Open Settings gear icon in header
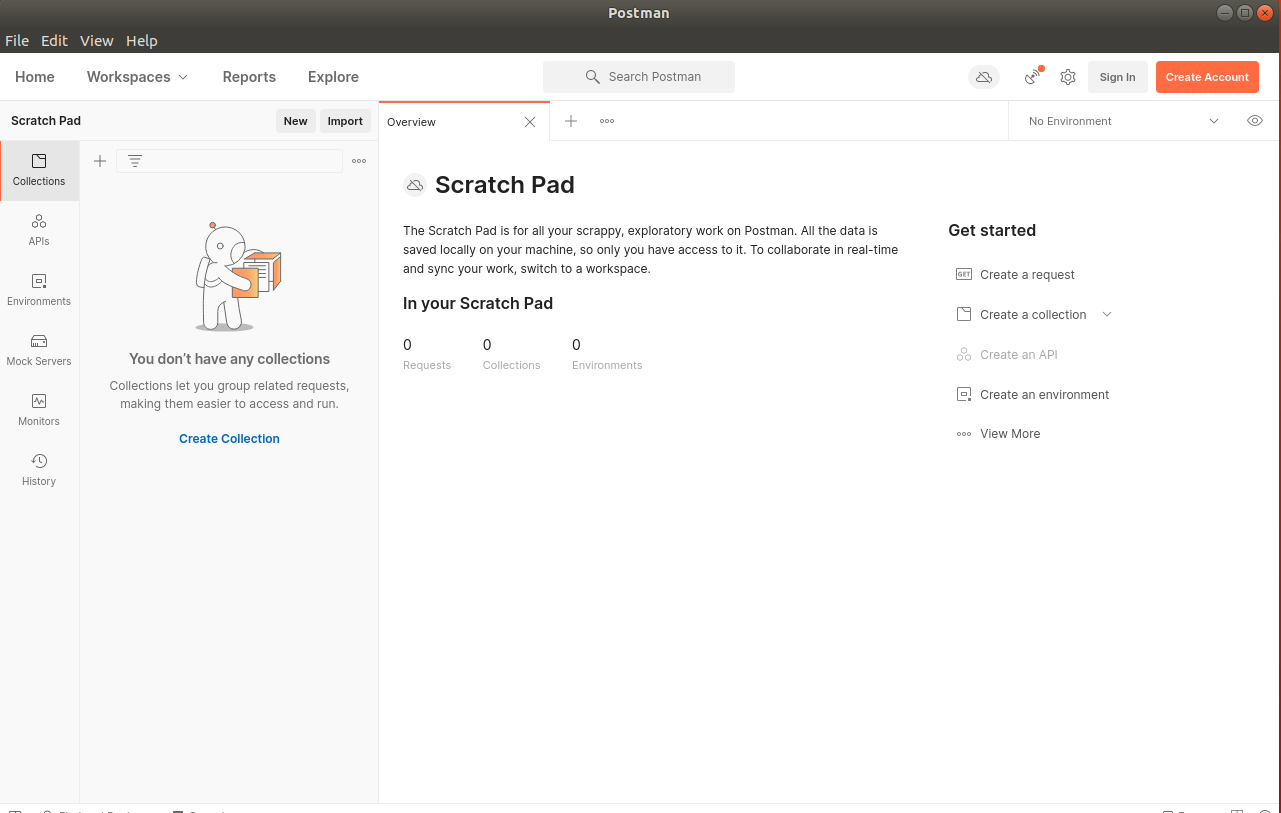This screenshot has width=1281, height=813. pyautogui.click(x=1068, y=77)
